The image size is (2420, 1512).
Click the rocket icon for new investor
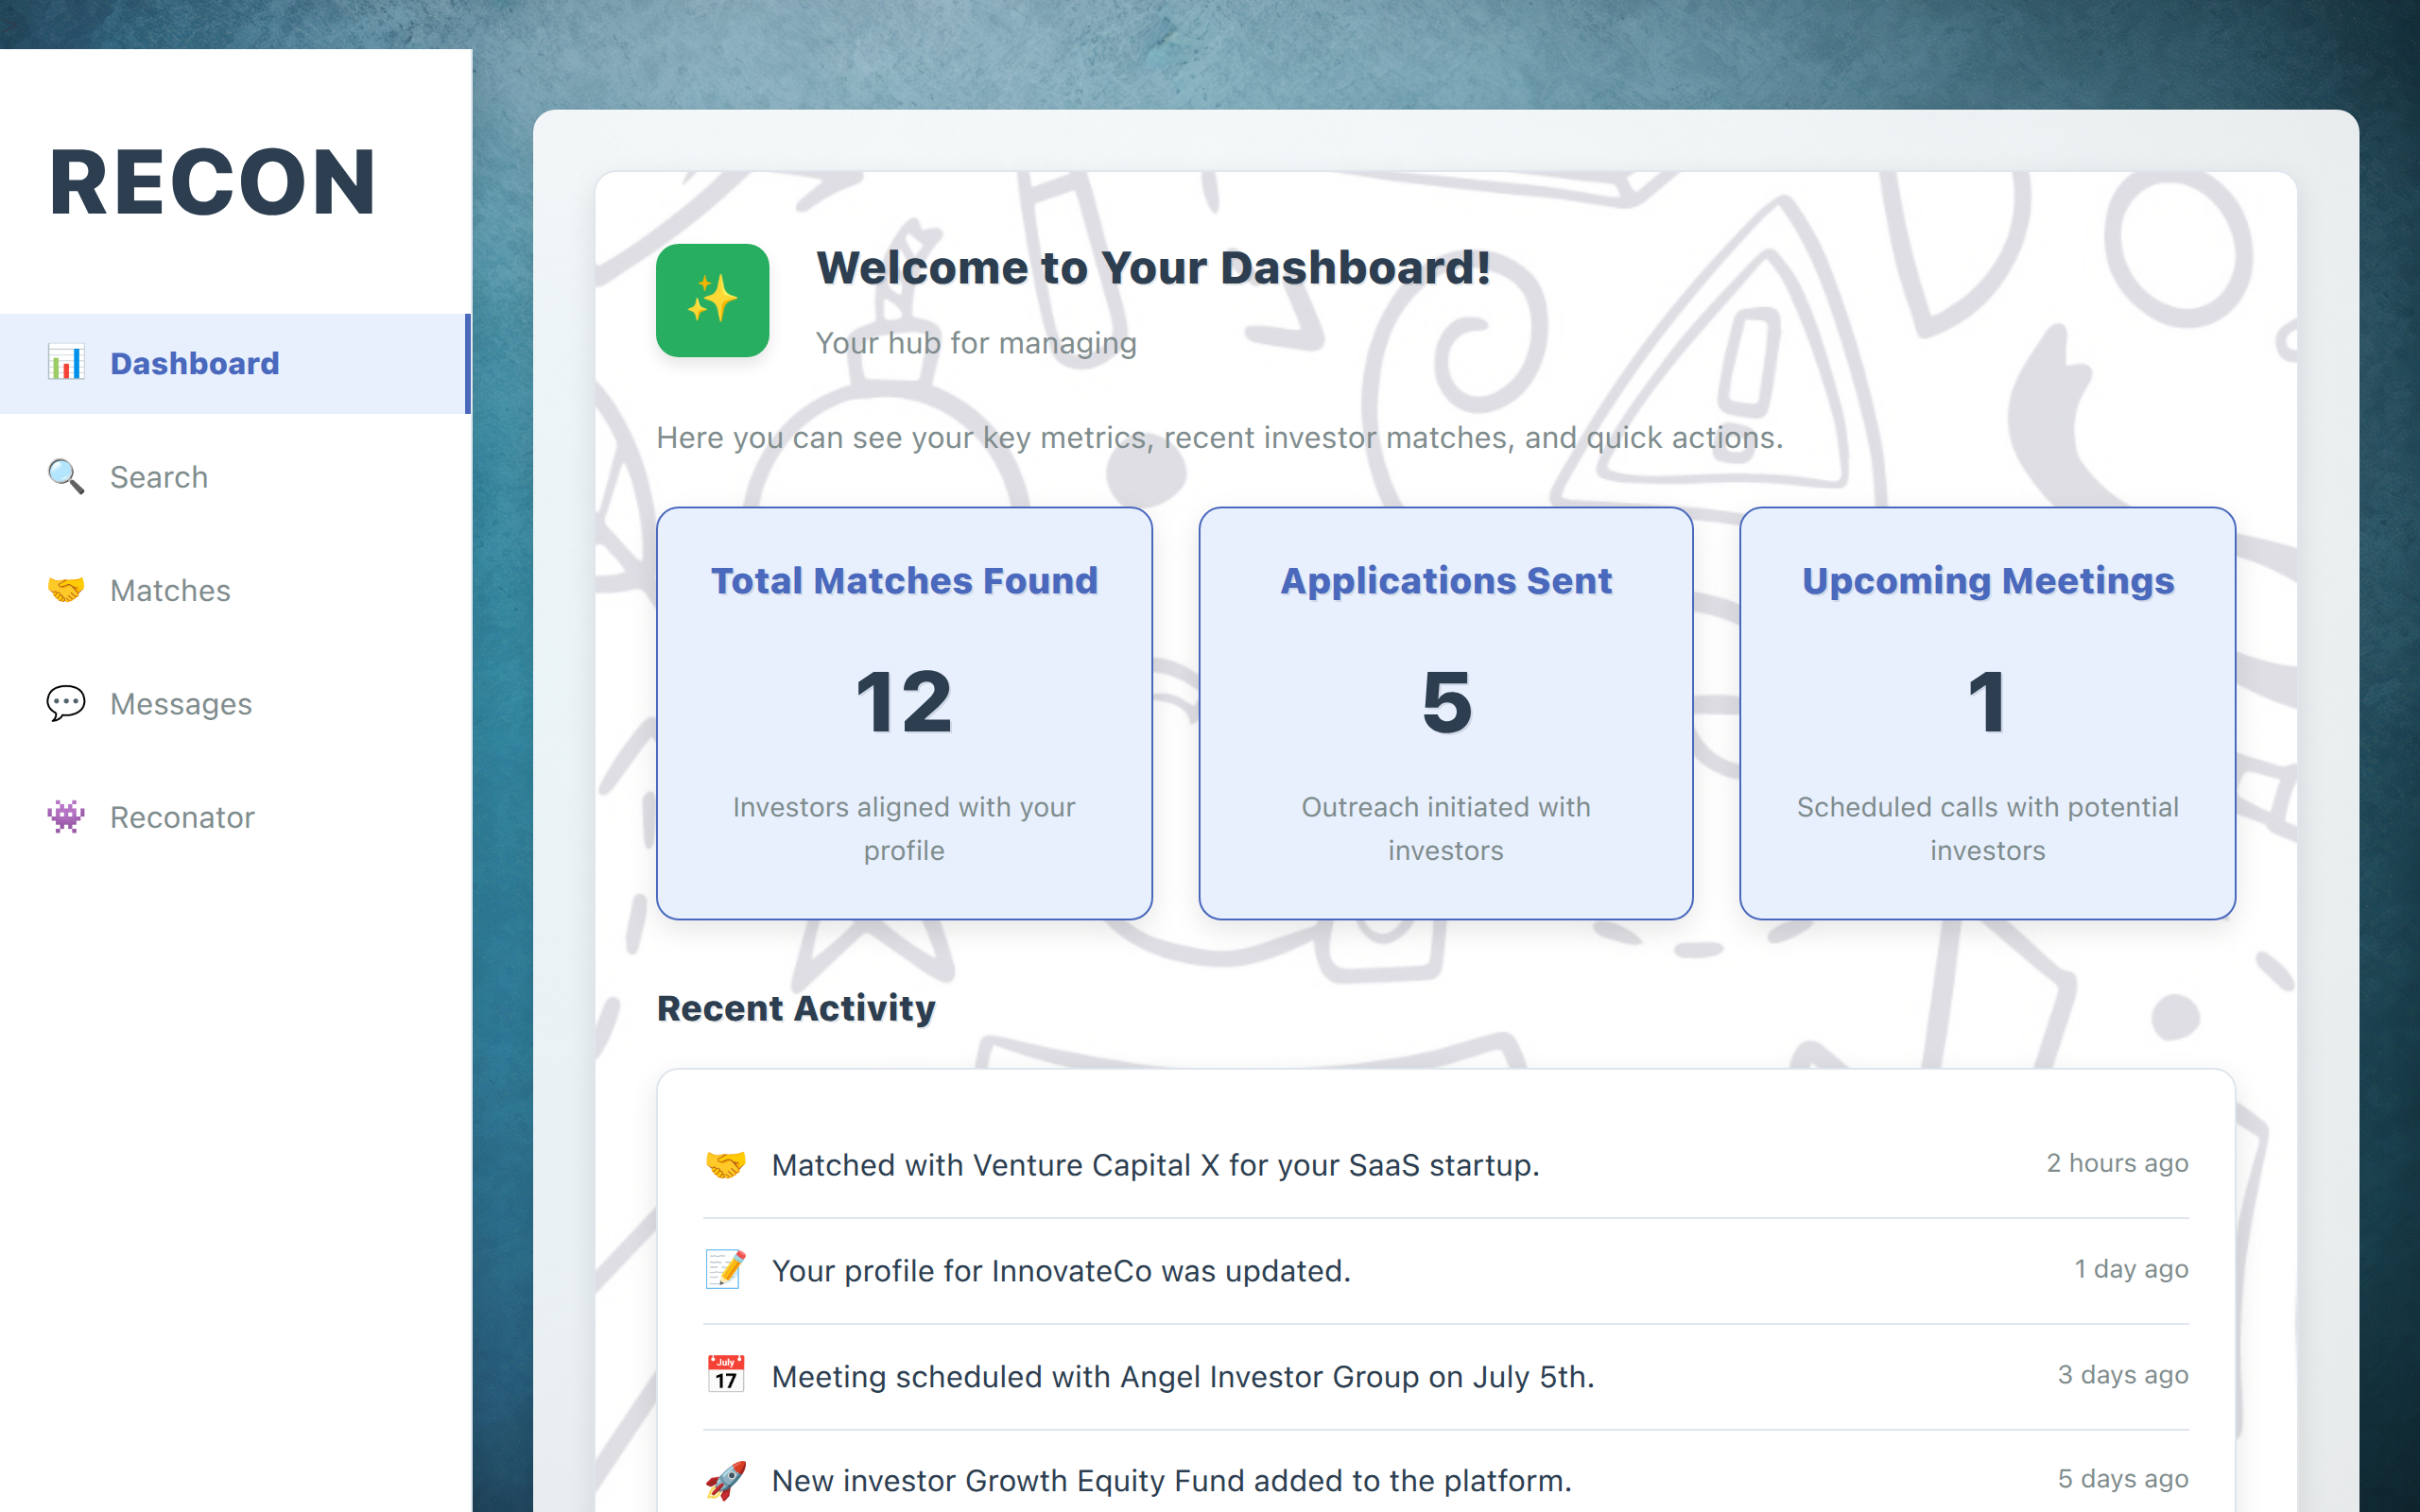[x=725, y=1480]
